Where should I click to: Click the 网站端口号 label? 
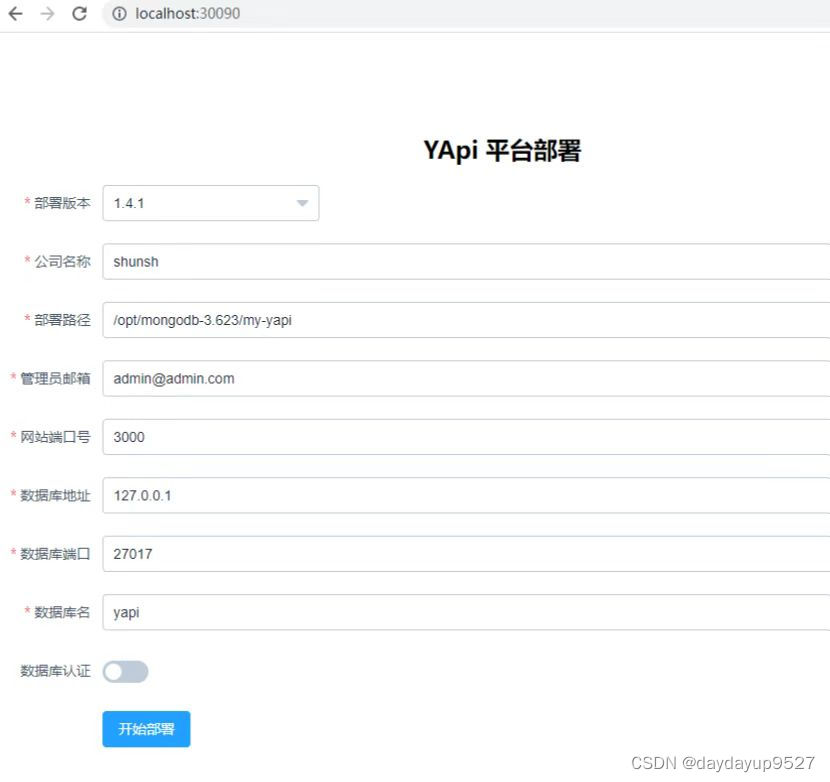(x=55, y=437)
